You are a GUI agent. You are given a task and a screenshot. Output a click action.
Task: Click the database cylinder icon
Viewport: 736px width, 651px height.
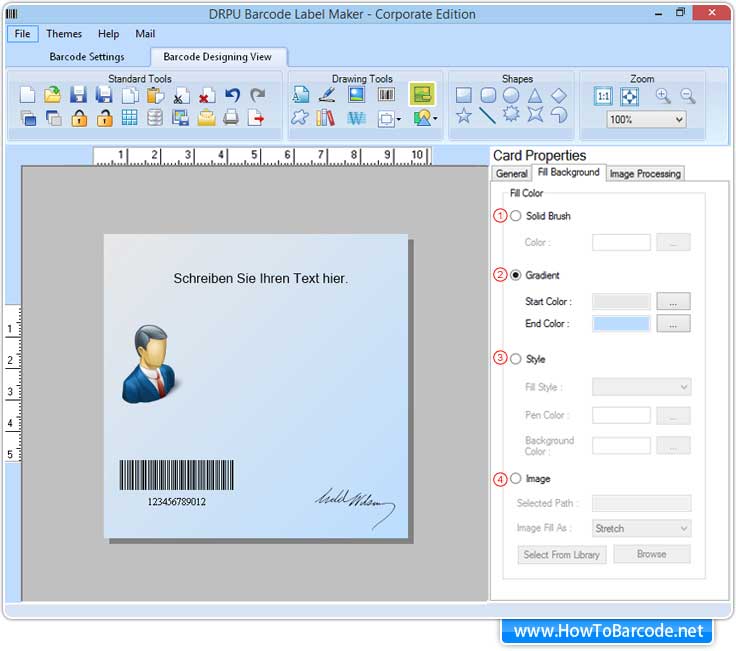[155, 117]
